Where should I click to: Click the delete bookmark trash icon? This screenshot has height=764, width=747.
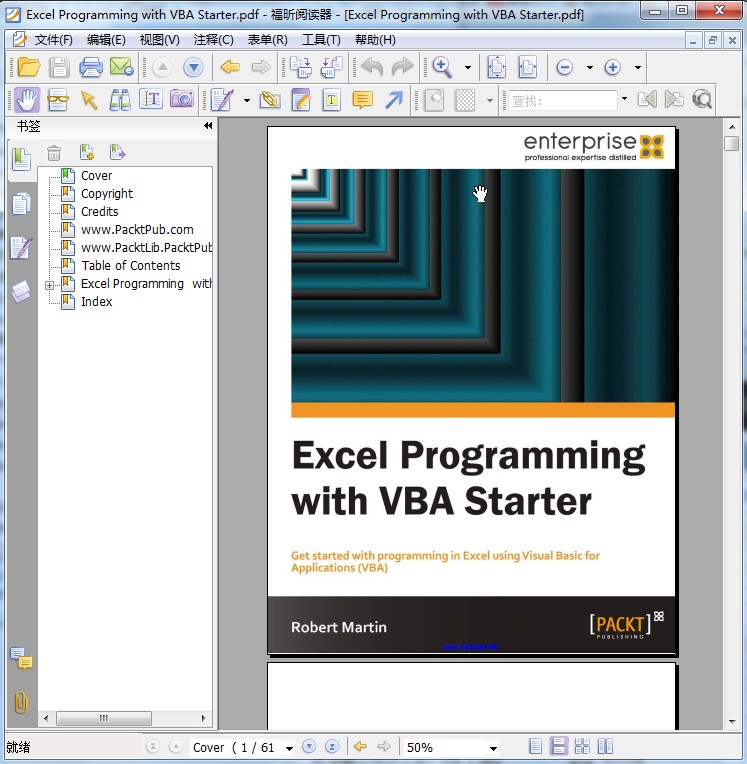[54, 152]
